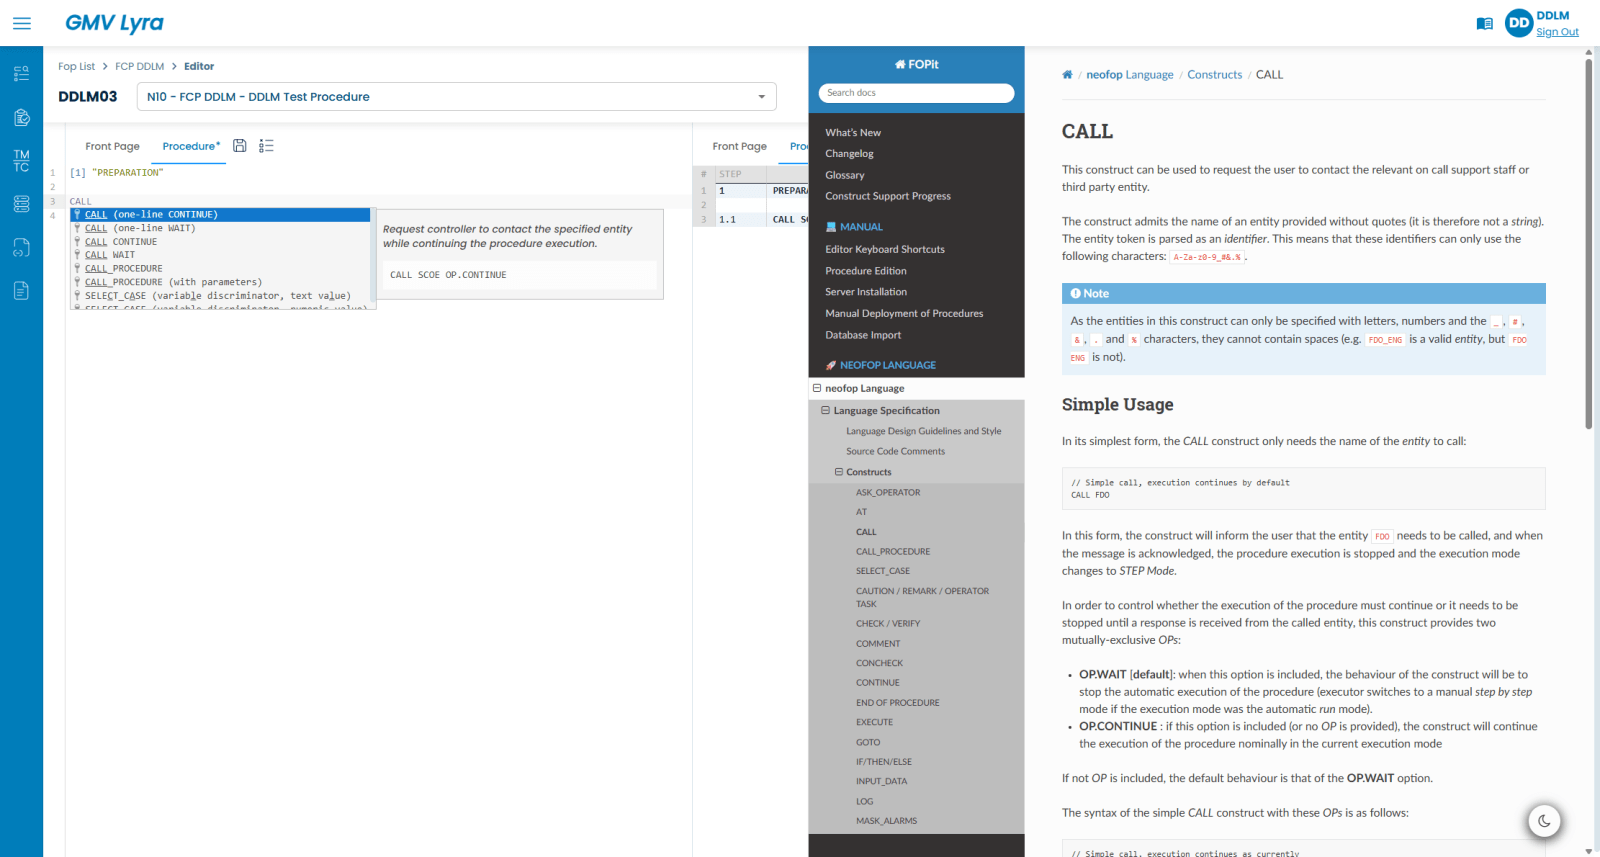Toggle dark mode with the moon button

(x=1544, y=821)
